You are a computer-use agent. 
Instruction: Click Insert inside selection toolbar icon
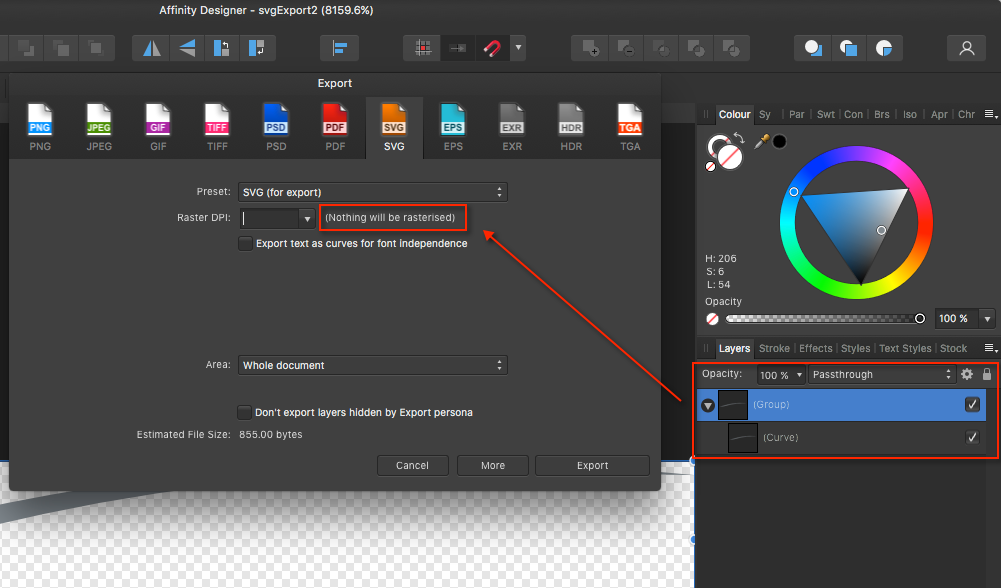coord(884,48)
